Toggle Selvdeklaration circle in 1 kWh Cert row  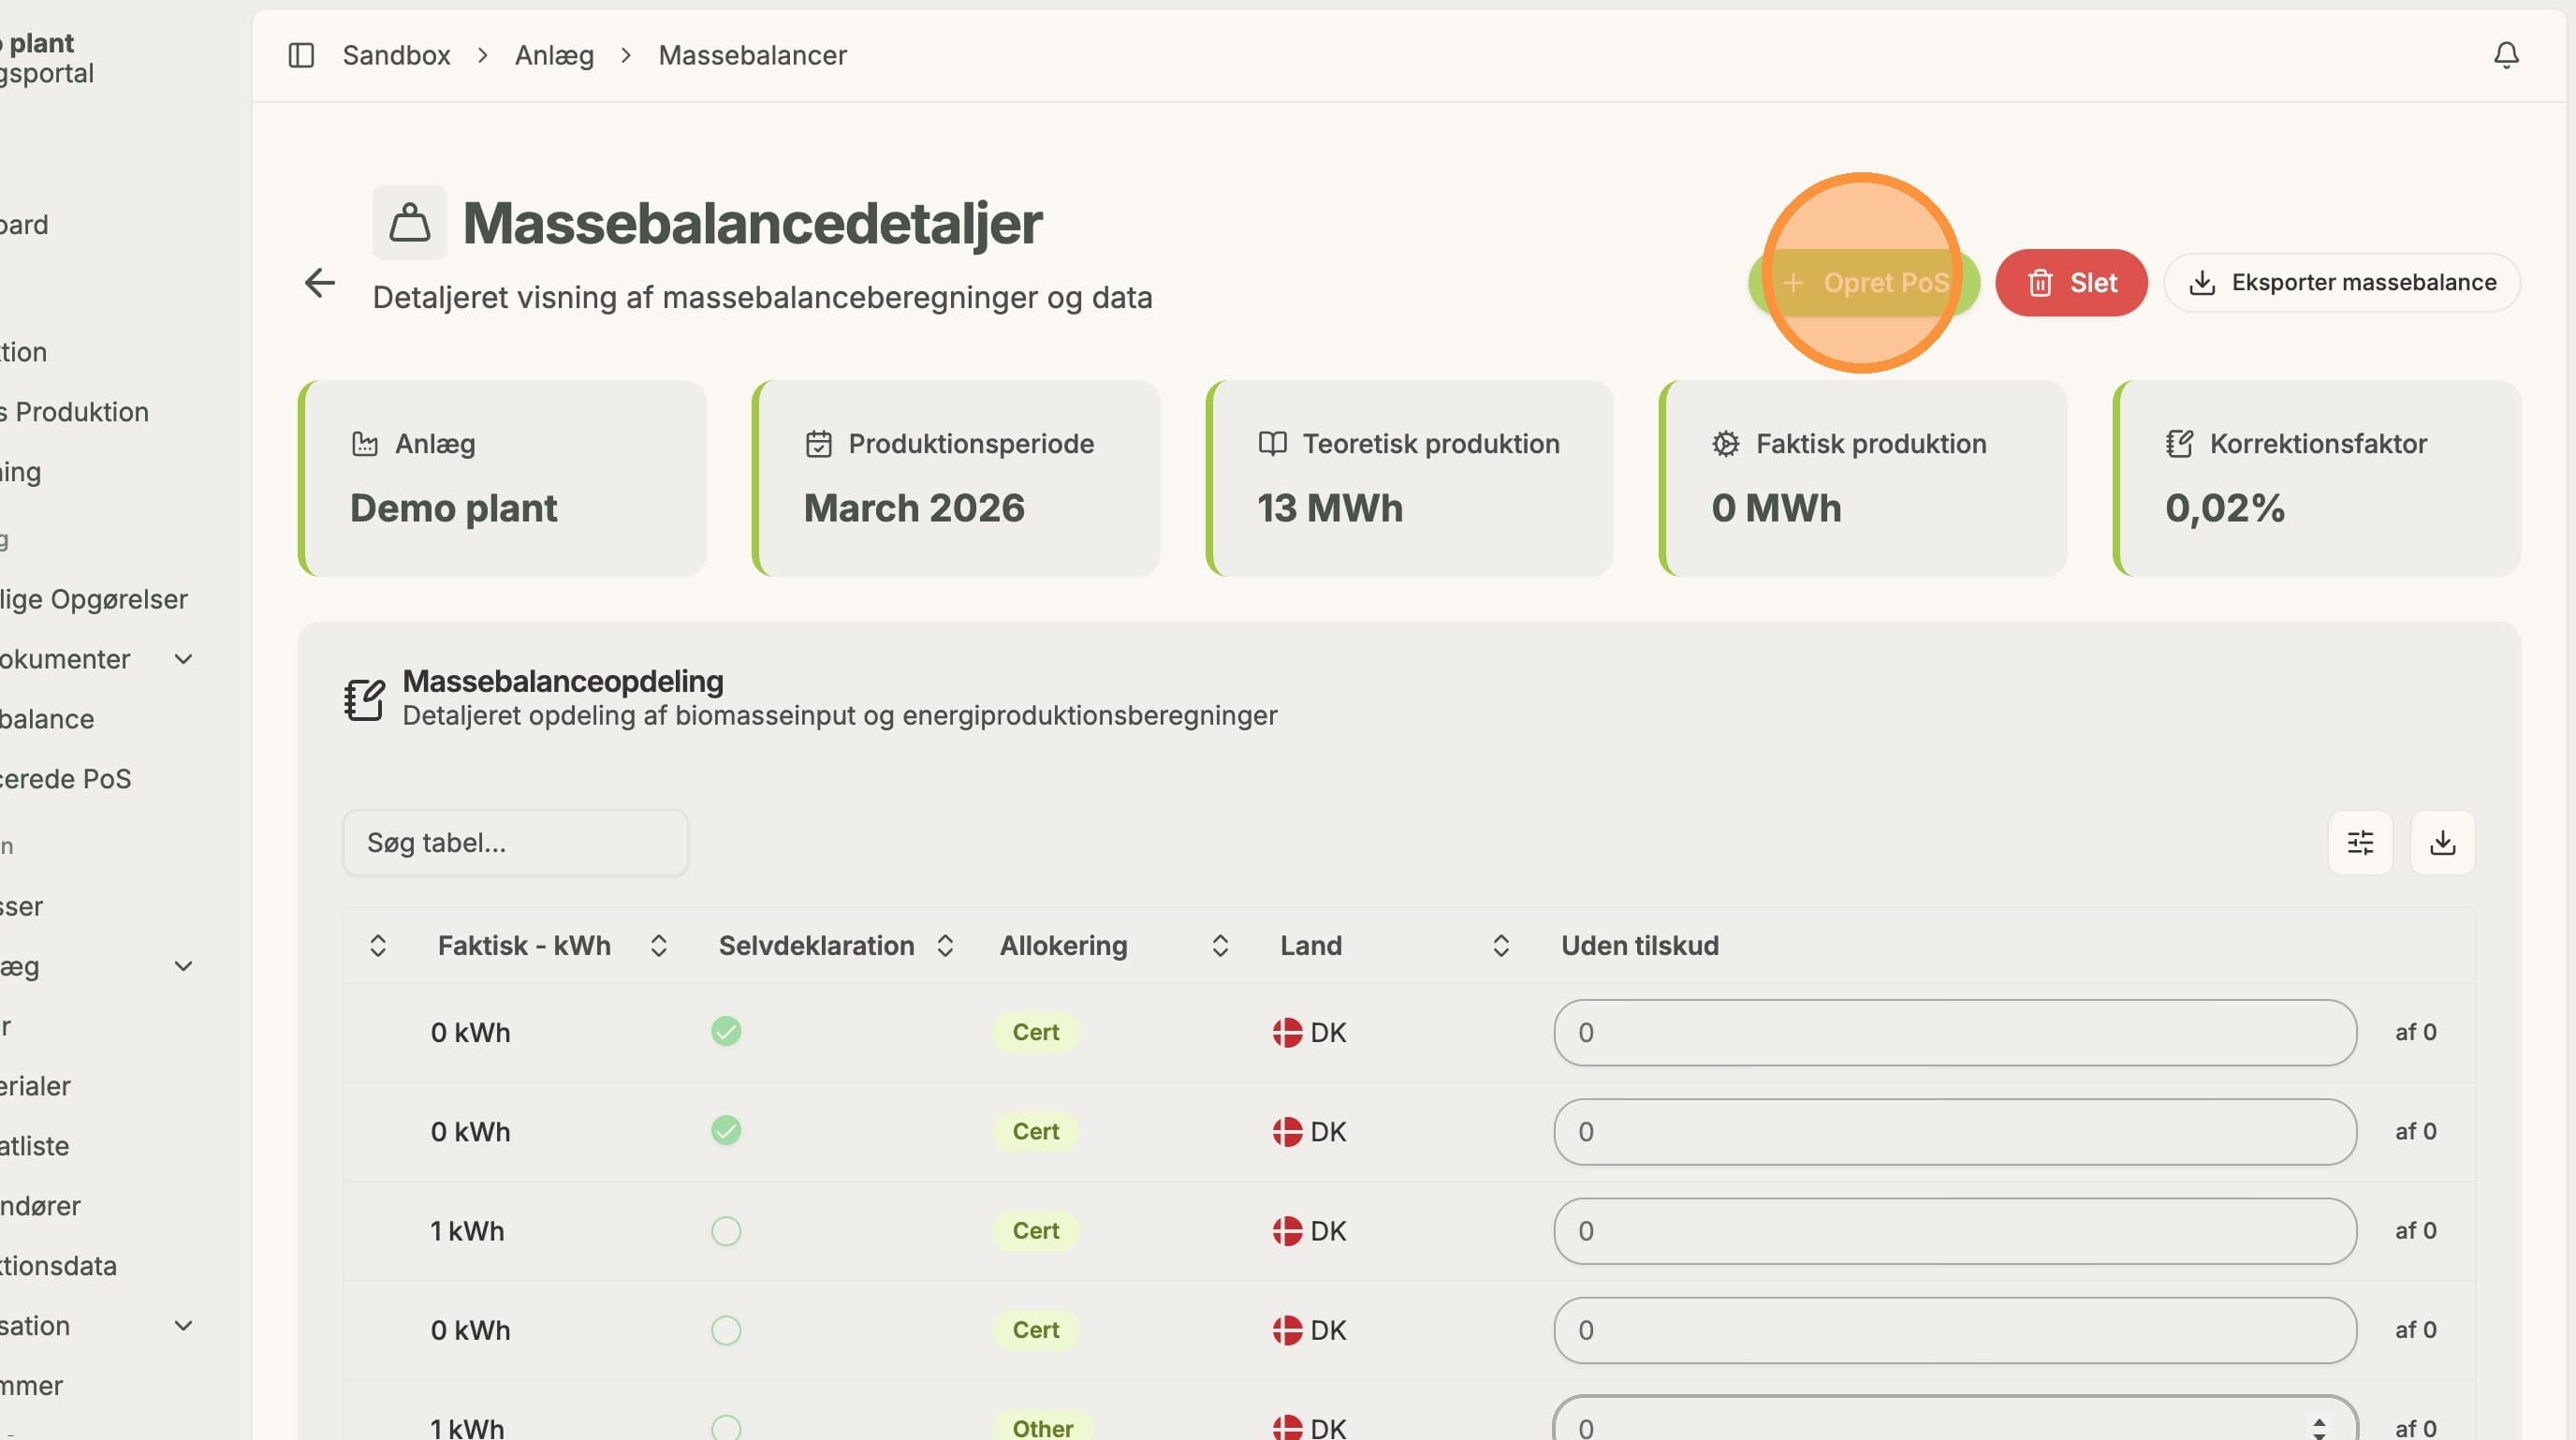726,1231
